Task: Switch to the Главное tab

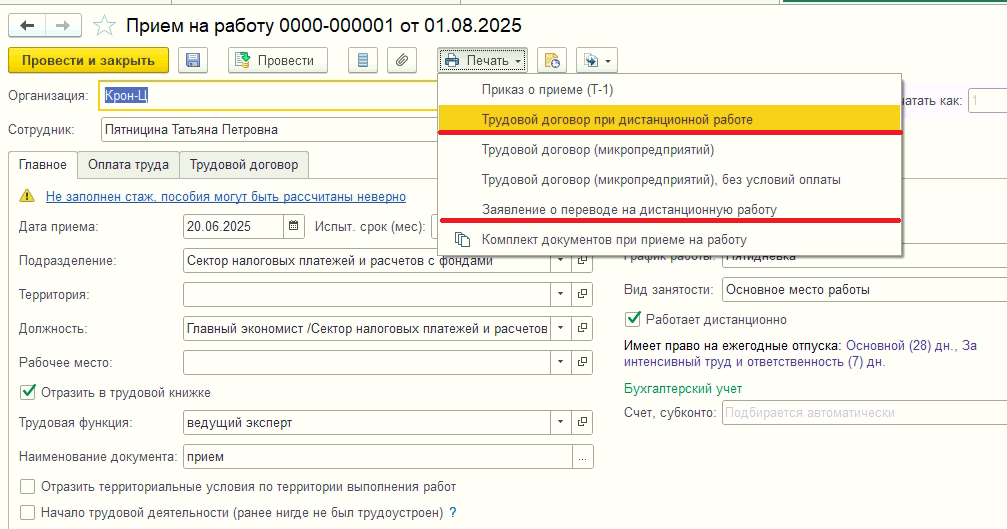Action: point(42,164)
